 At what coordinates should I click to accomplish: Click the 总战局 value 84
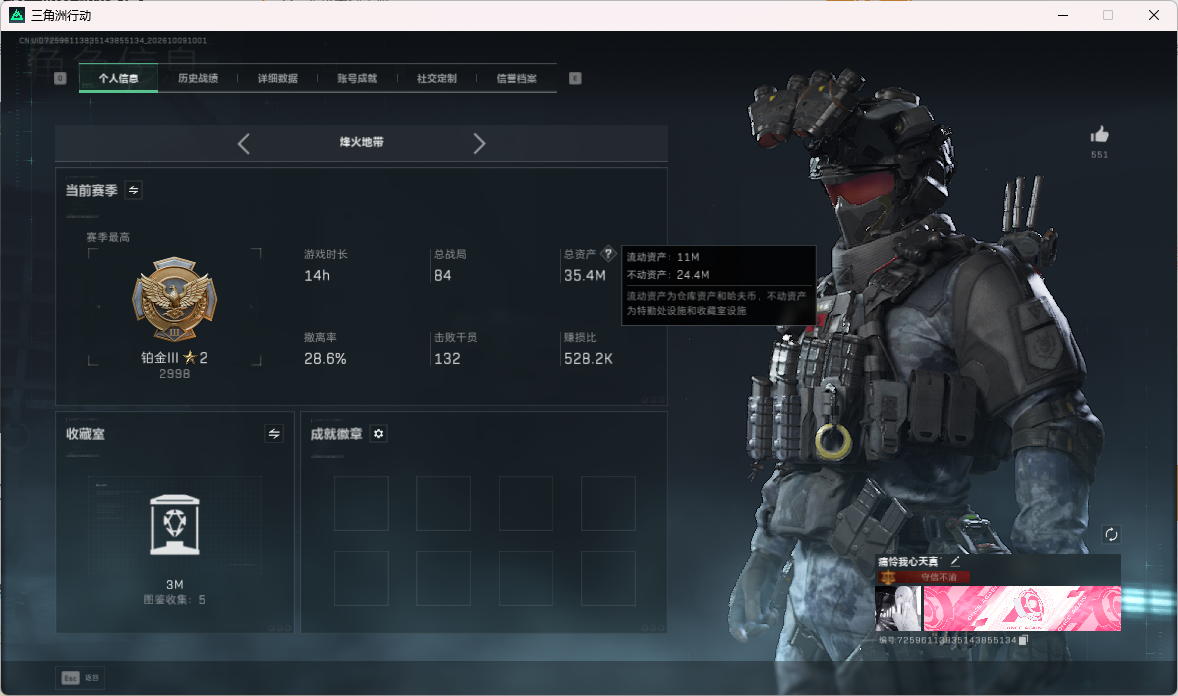point(443,276)
